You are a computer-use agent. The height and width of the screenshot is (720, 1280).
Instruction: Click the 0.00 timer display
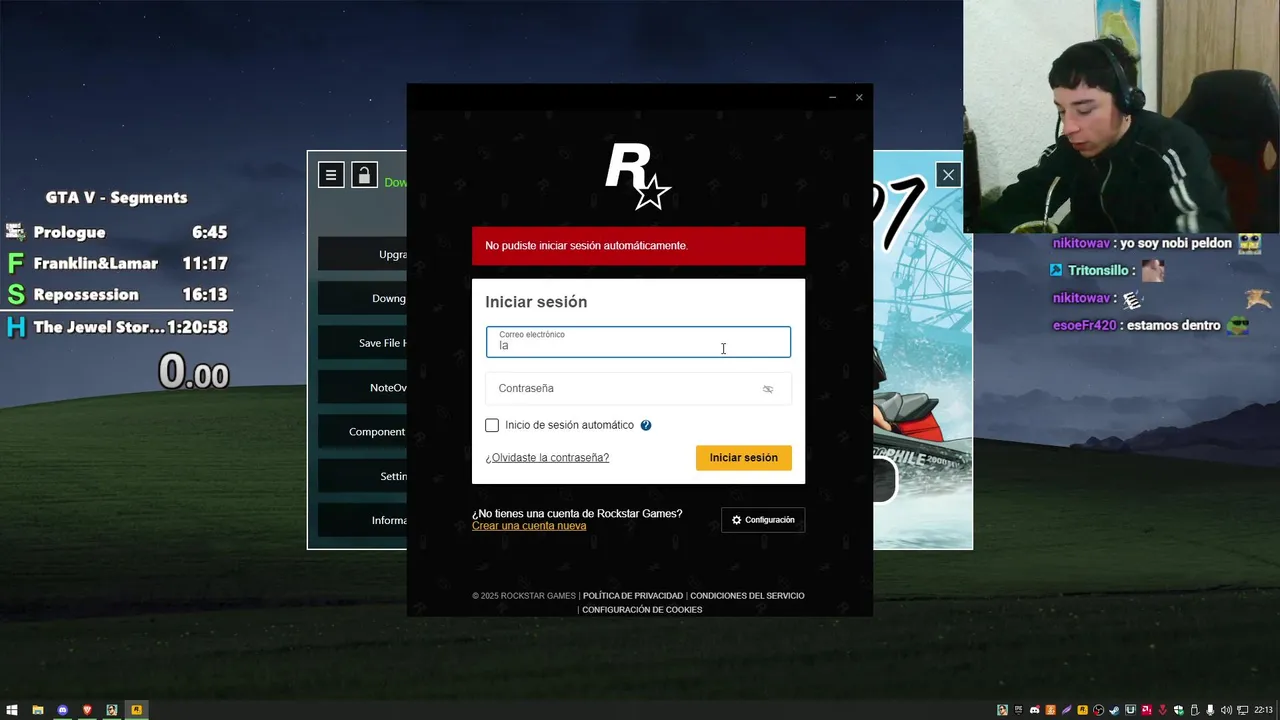(194, 373)
